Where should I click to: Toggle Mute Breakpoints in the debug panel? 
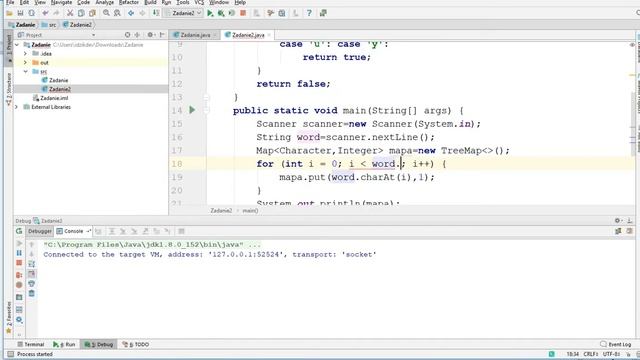(x=19, y=285)
